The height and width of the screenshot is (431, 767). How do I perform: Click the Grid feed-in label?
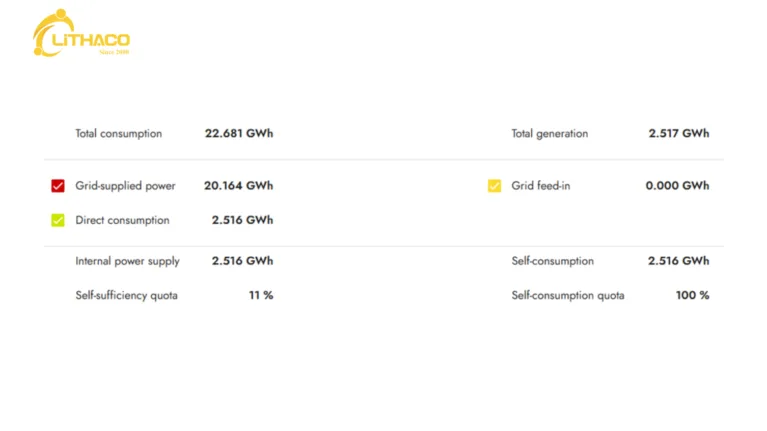[541, 186]
